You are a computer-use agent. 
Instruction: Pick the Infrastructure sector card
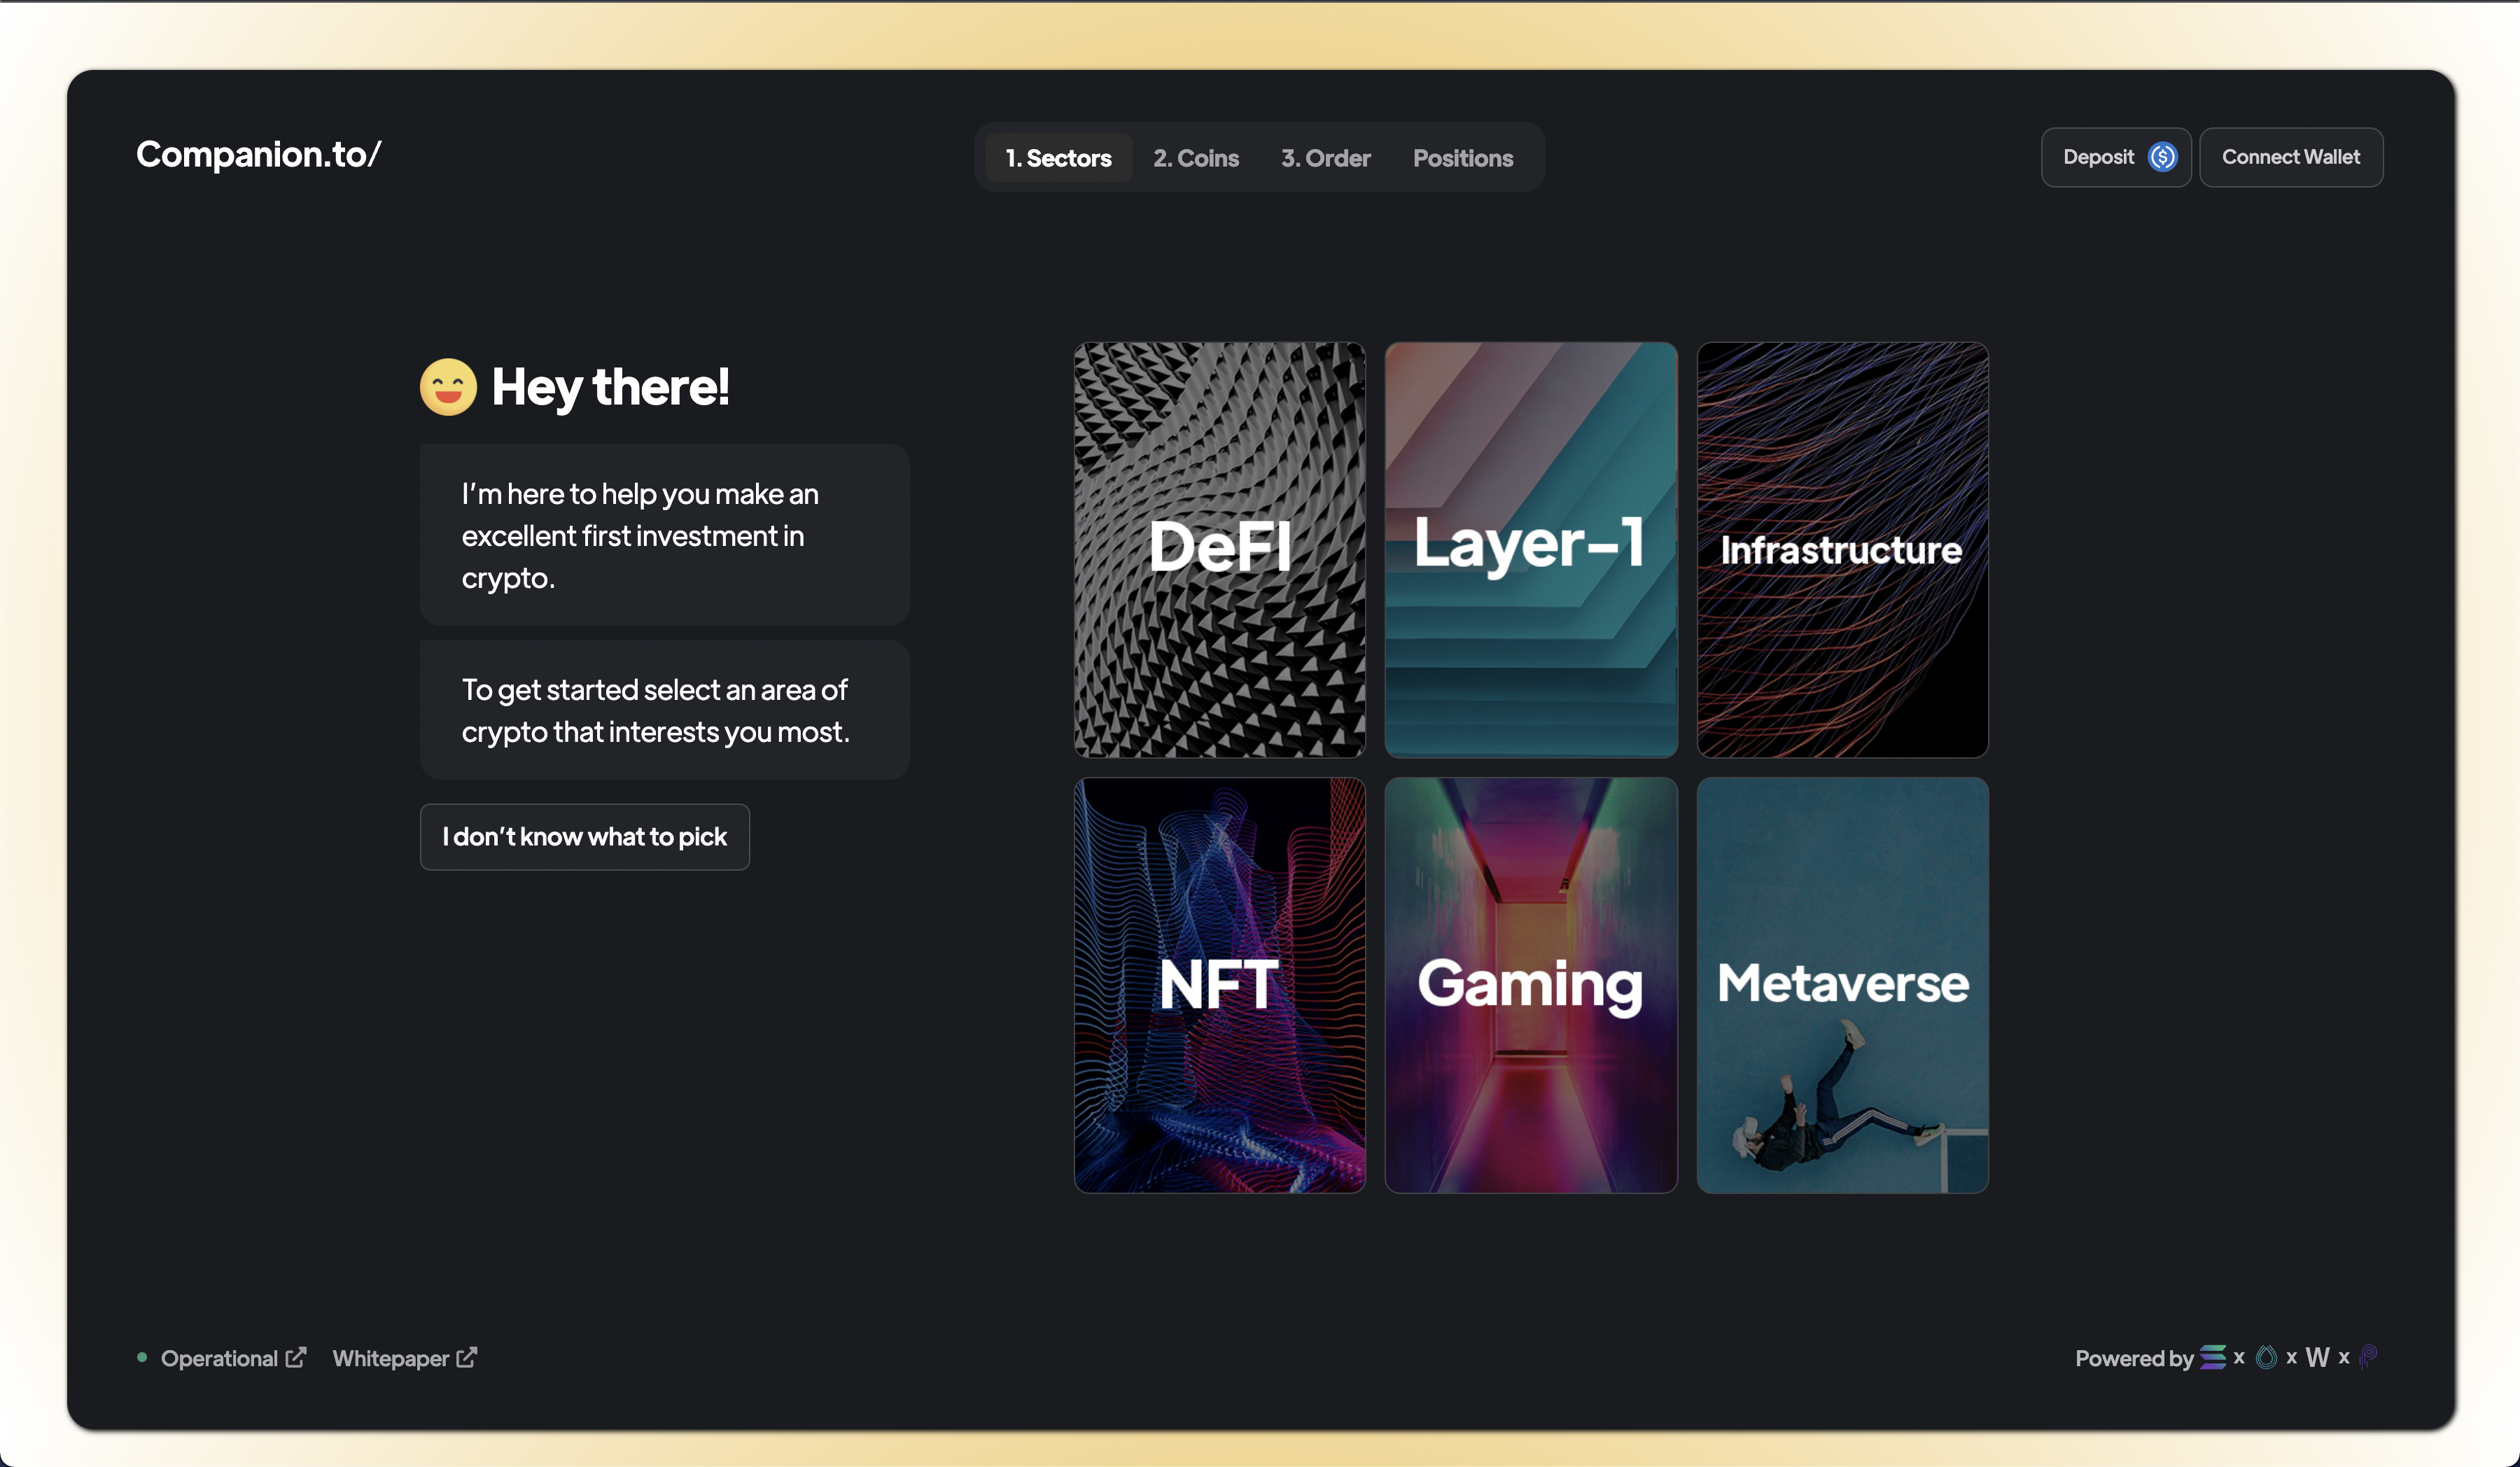1842,550
